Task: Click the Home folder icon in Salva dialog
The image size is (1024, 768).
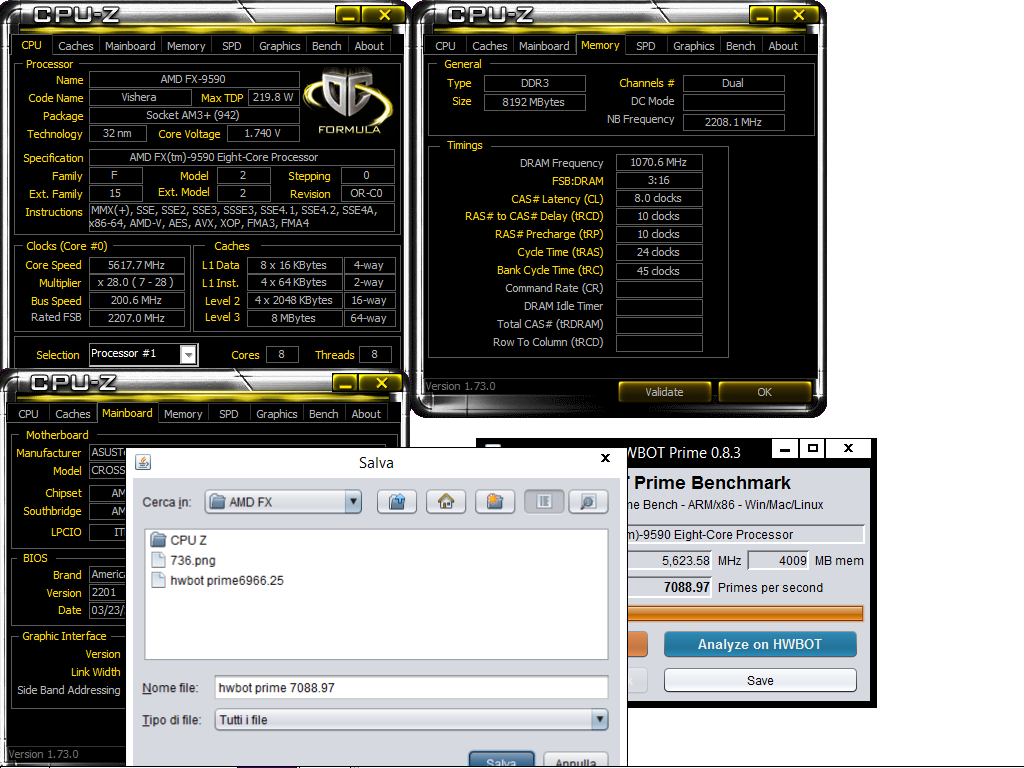Action: click(446, 502)
